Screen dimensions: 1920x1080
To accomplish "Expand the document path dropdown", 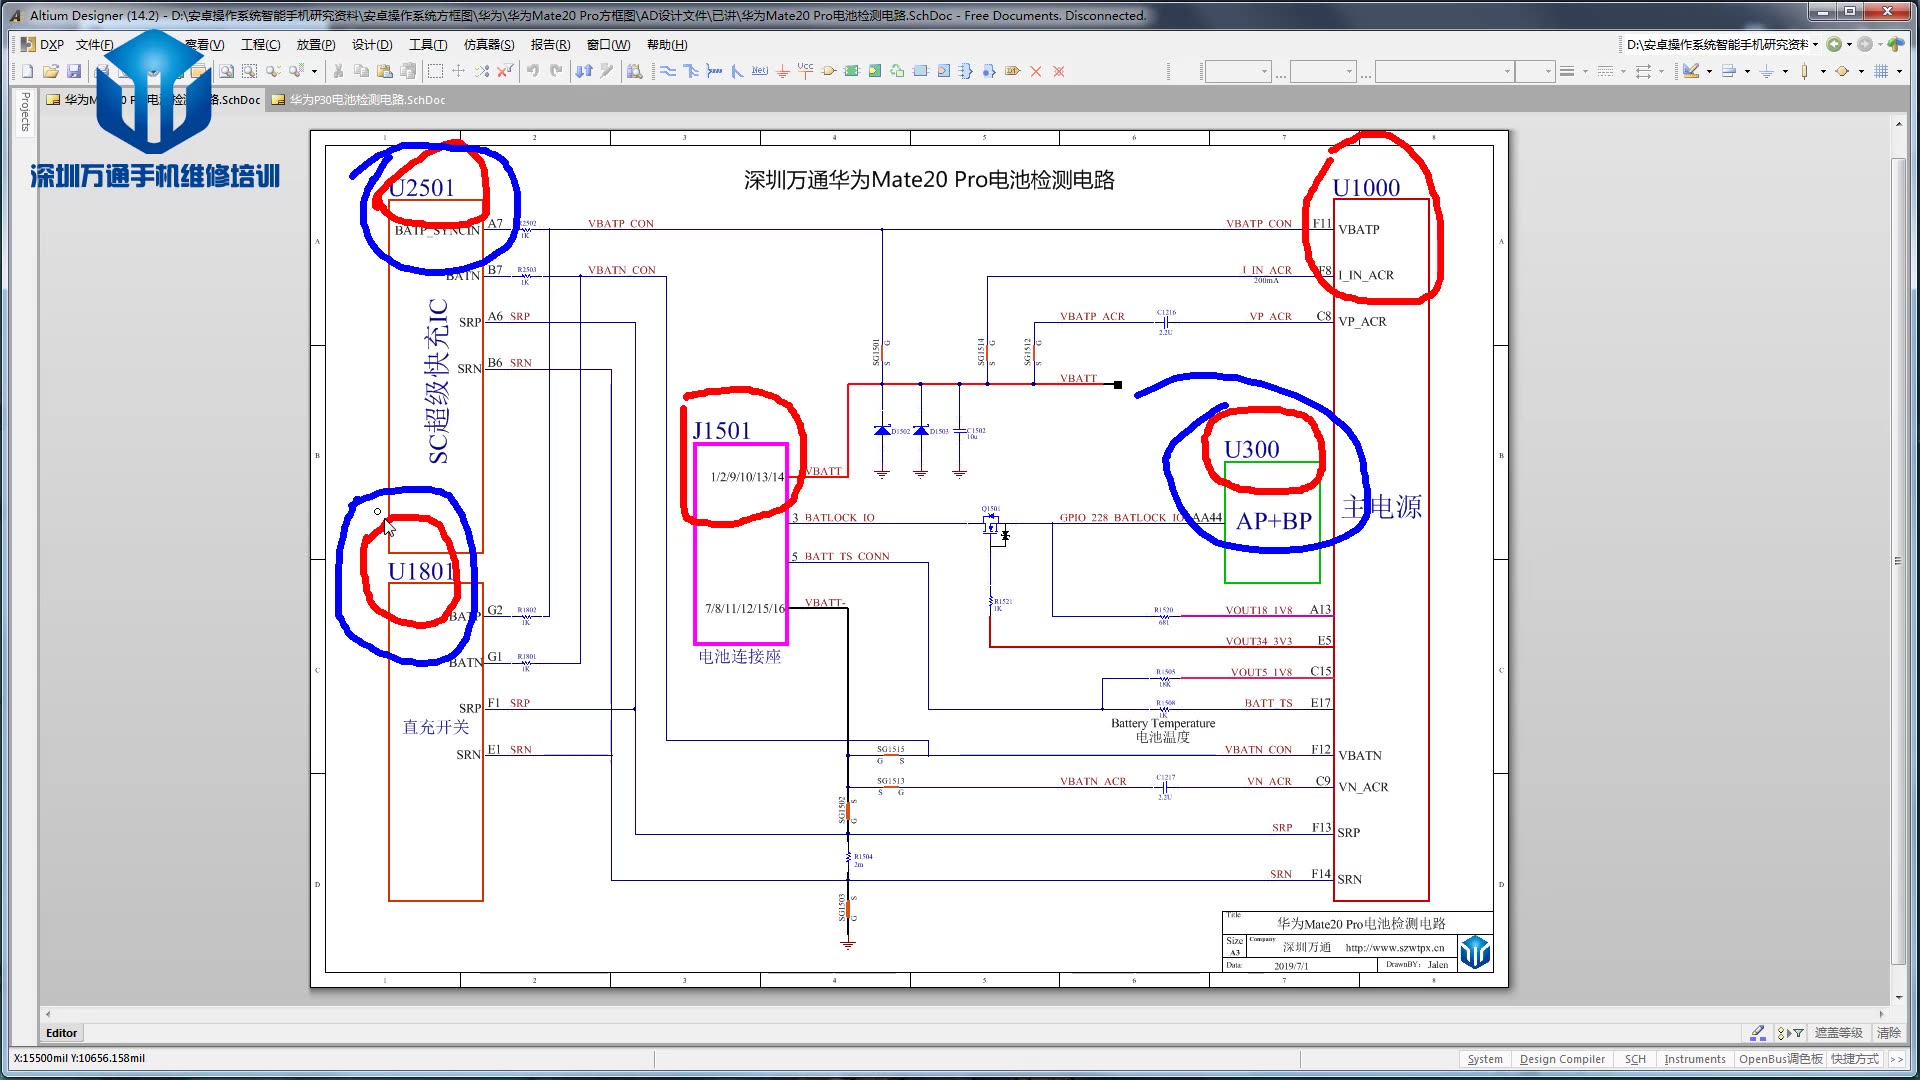I will pos(1815,44).
